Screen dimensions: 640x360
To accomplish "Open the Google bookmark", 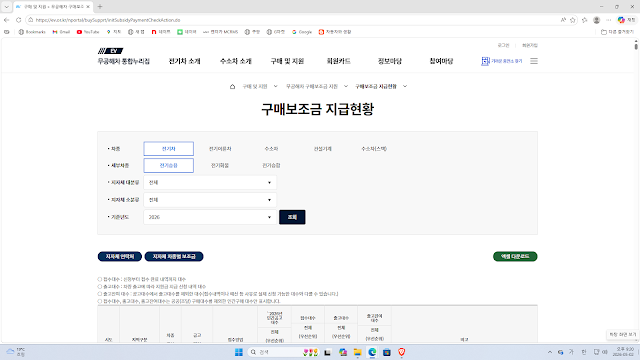I will pos(302,32).
